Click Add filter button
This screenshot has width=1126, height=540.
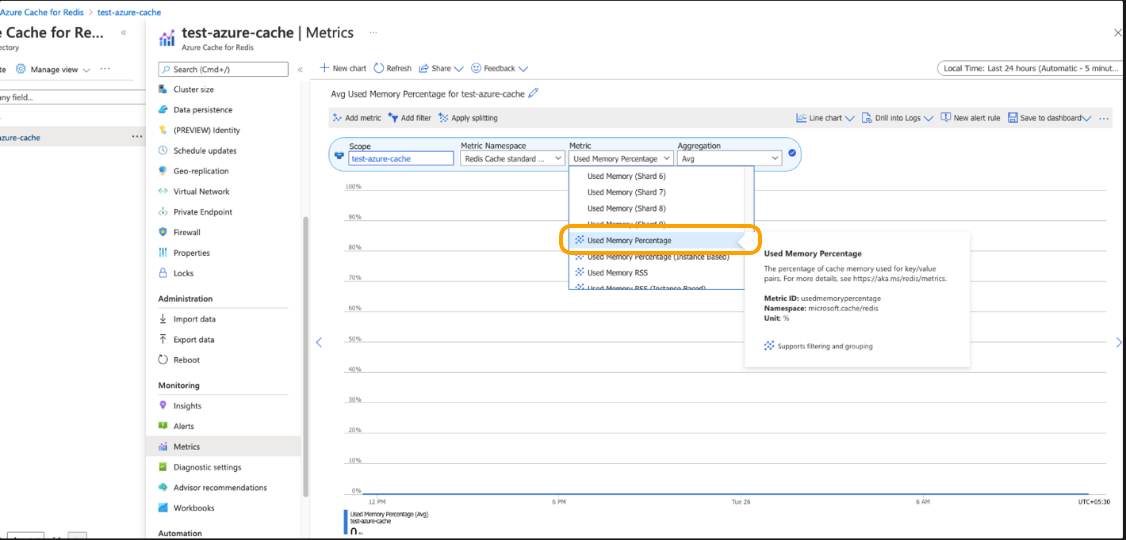[x=409, y=118]
